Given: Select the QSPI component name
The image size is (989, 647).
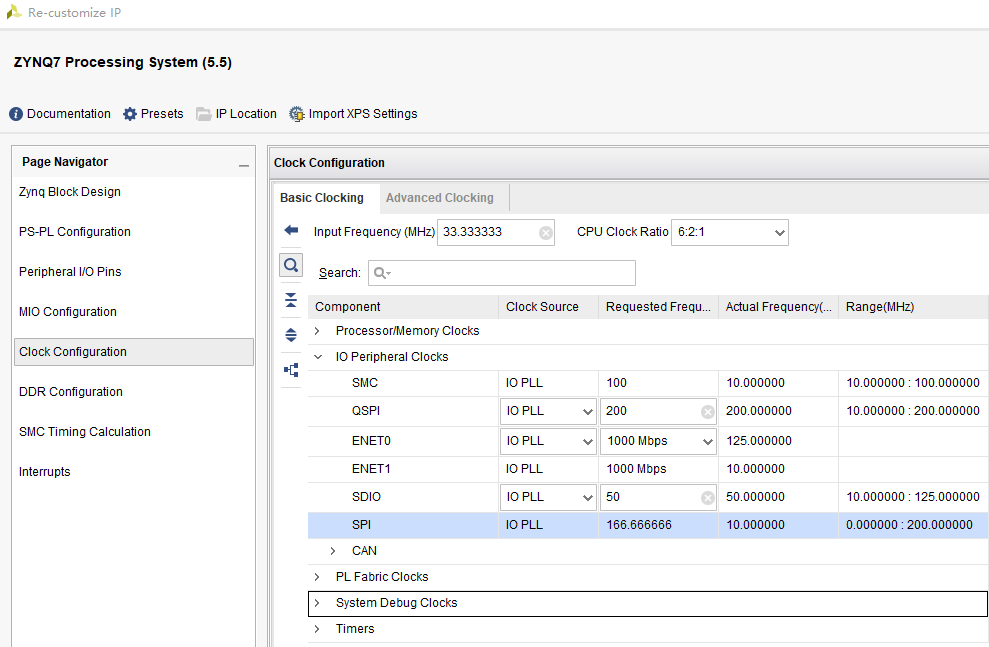Looking at the screenshot, I should [366, 411].
